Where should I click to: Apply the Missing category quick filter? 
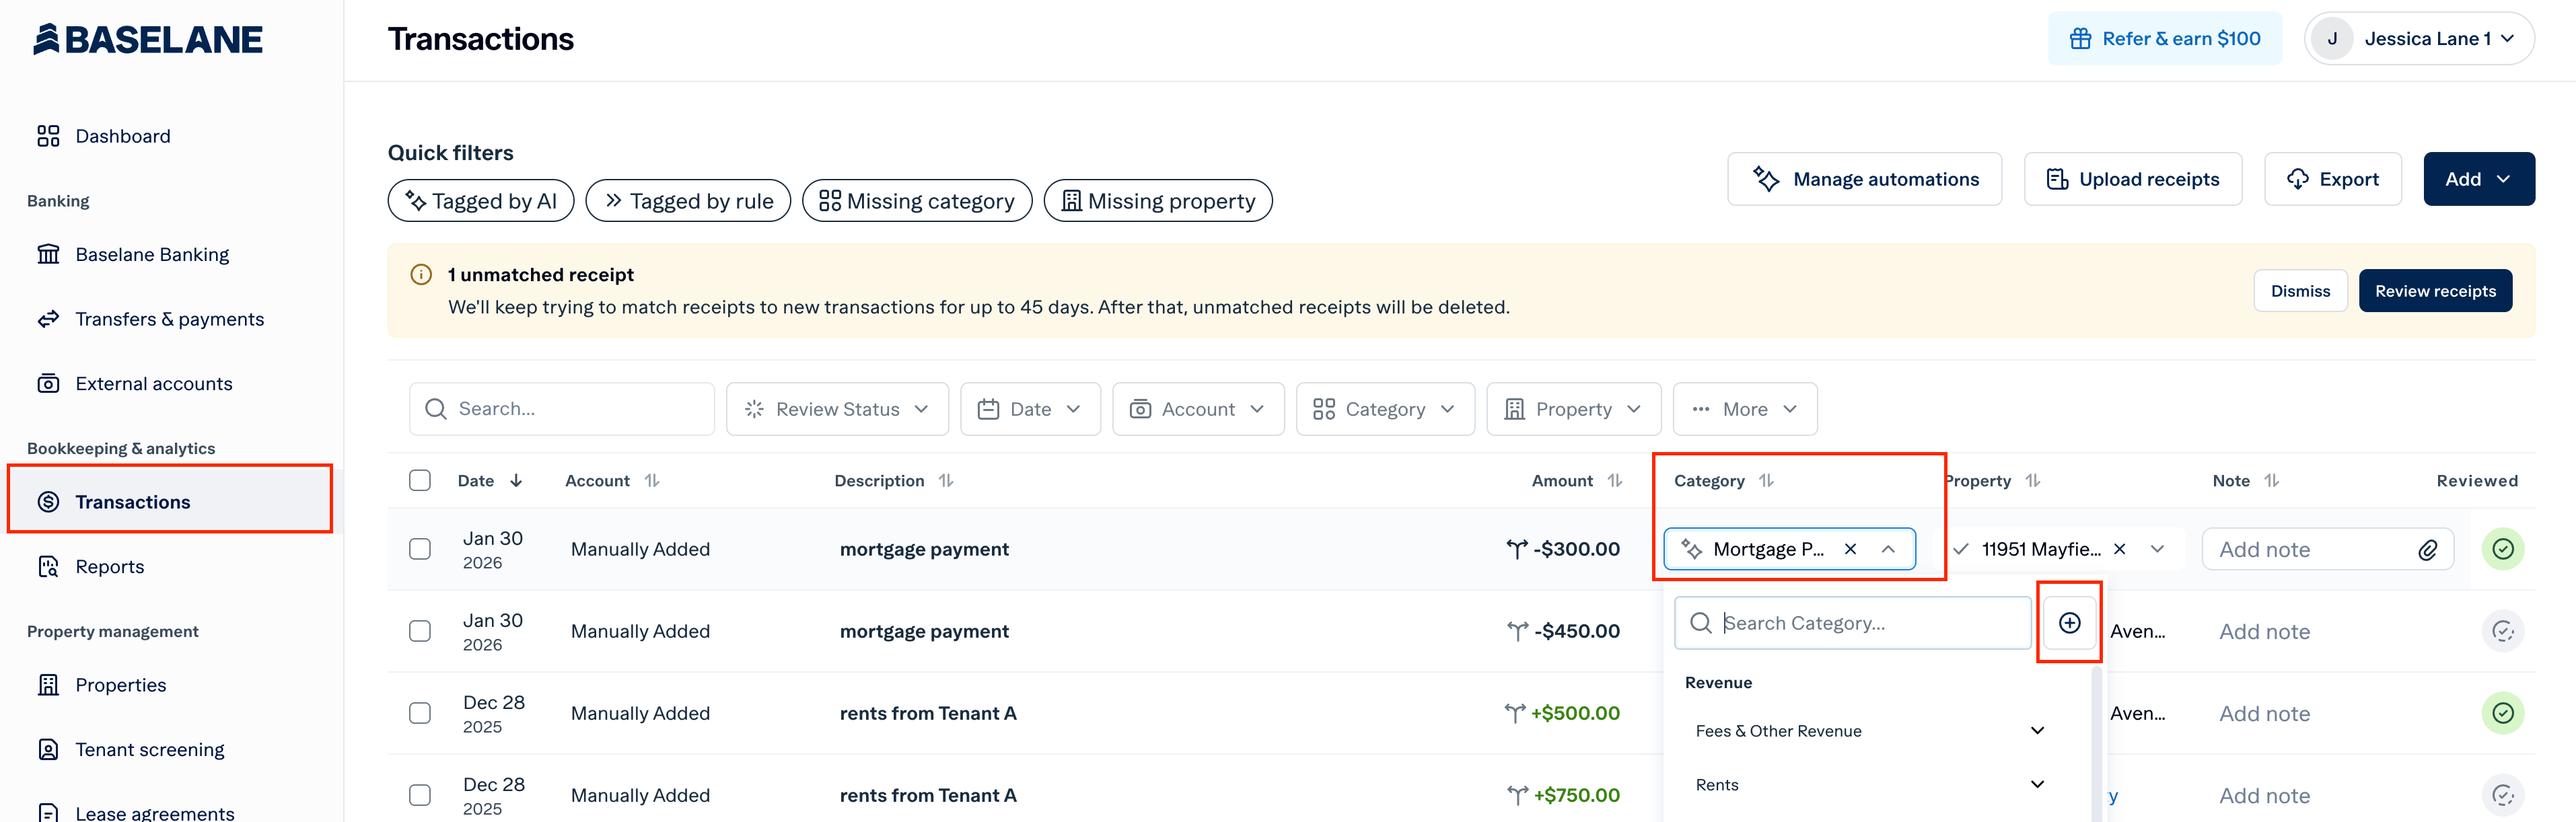pyautogui.click(x=916, y=201)
